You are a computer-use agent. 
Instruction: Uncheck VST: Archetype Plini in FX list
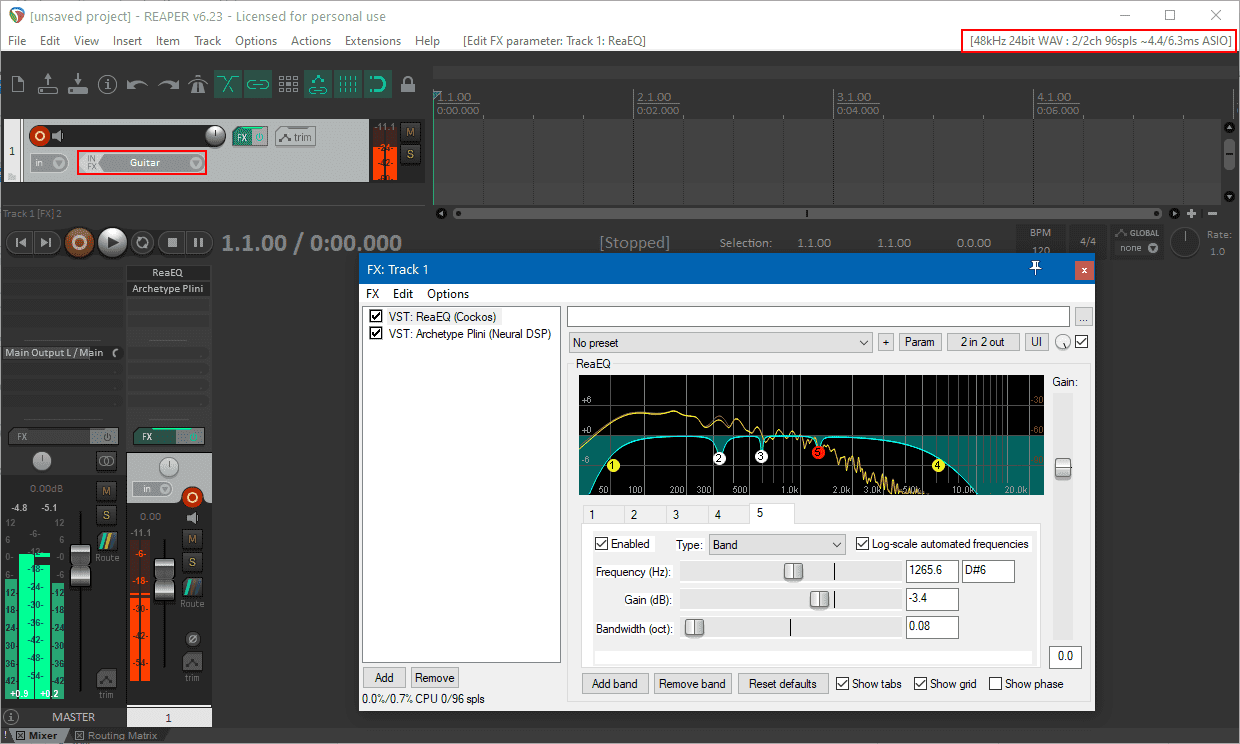coord(376,334)
